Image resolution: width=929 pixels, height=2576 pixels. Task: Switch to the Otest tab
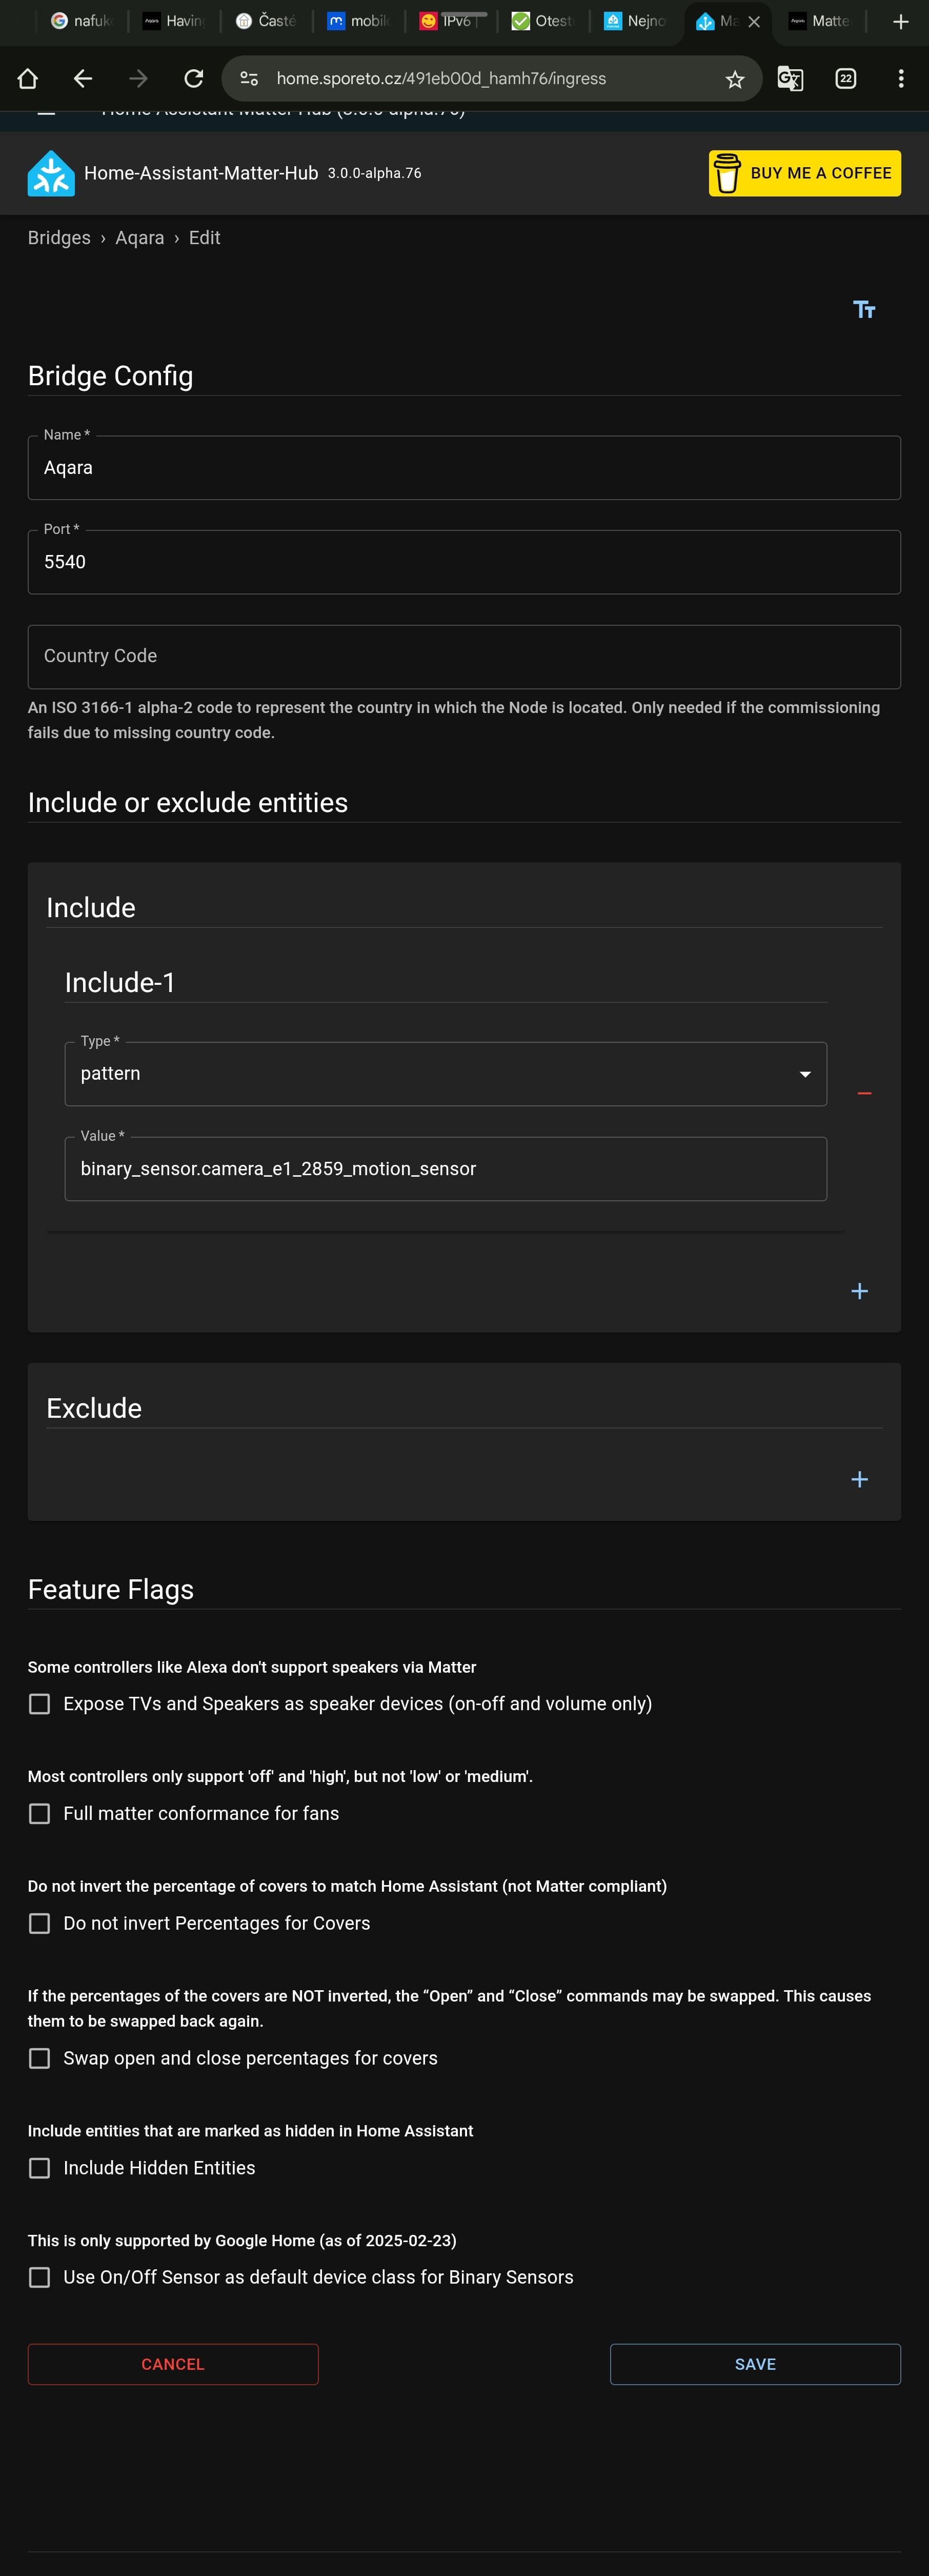point(542,21)
